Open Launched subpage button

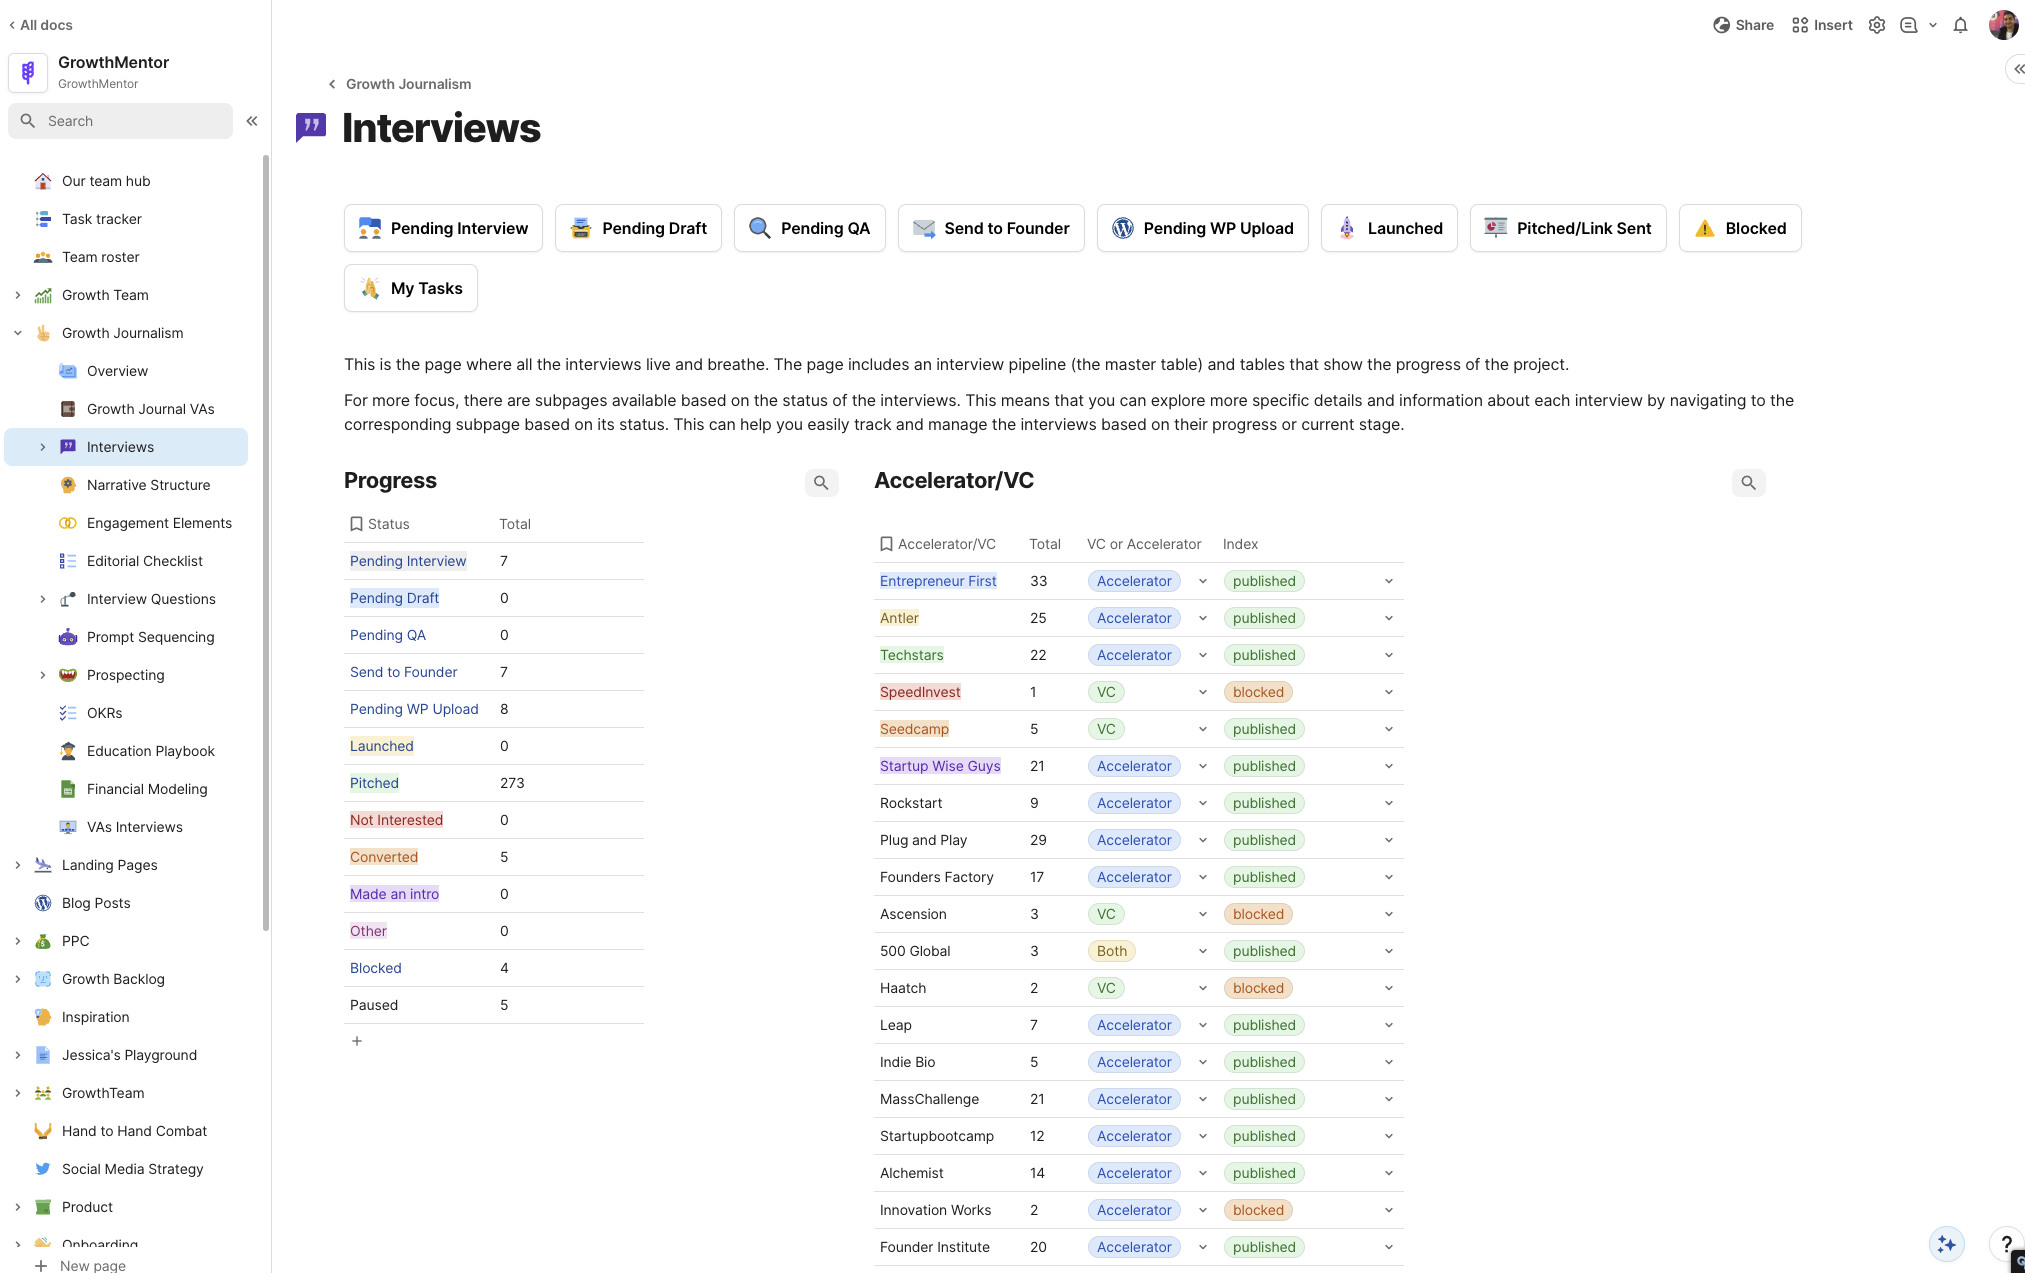pos(1389,228)
